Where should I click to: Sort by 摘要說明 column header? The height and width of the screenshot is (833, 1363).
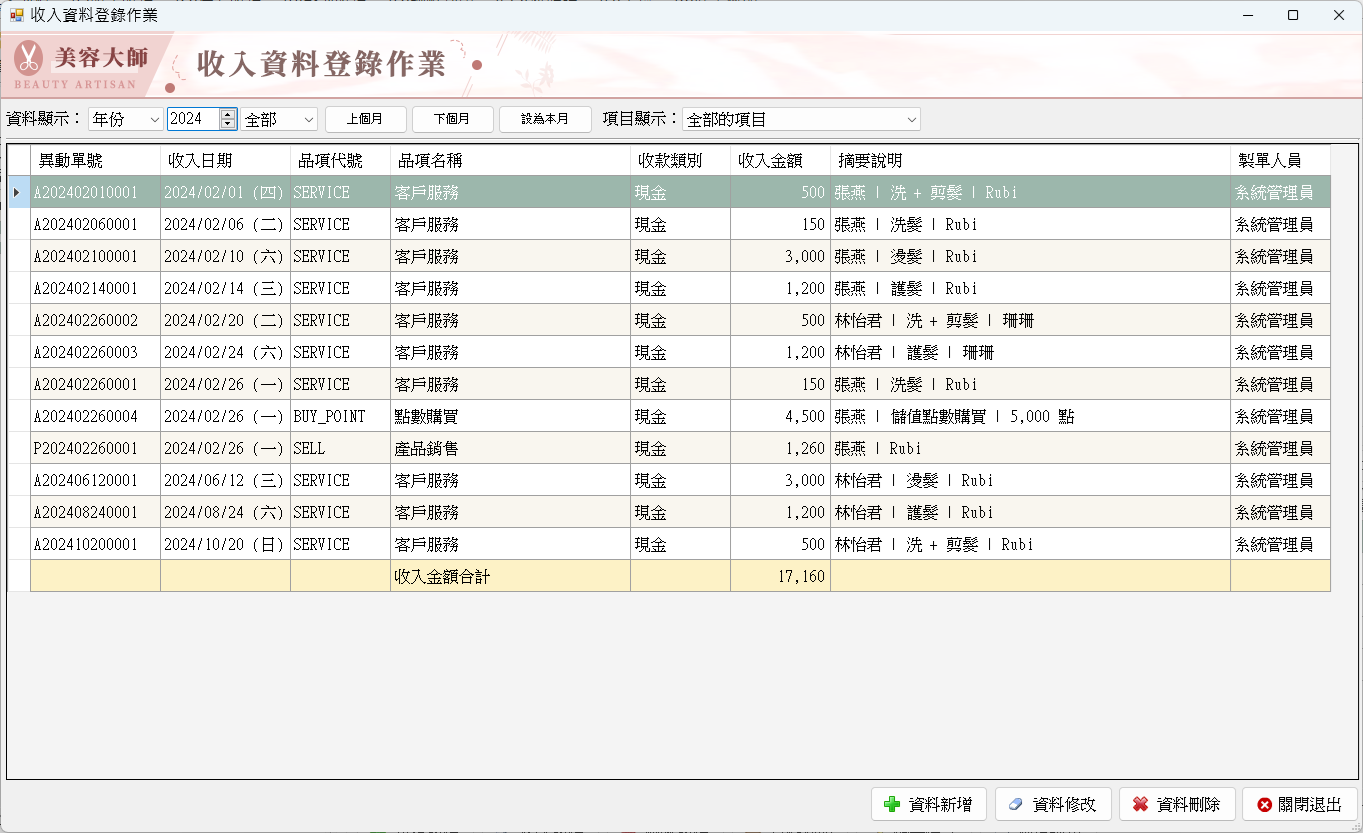coord(1030,160)
